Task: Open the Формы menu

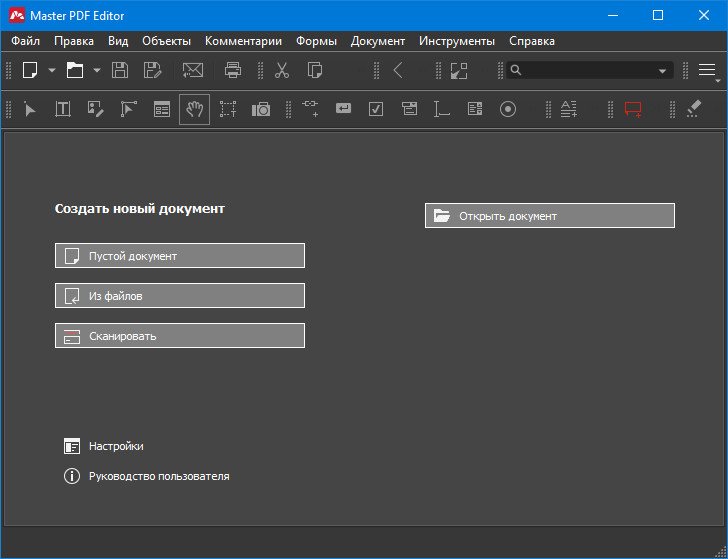Action: (316, 41)
